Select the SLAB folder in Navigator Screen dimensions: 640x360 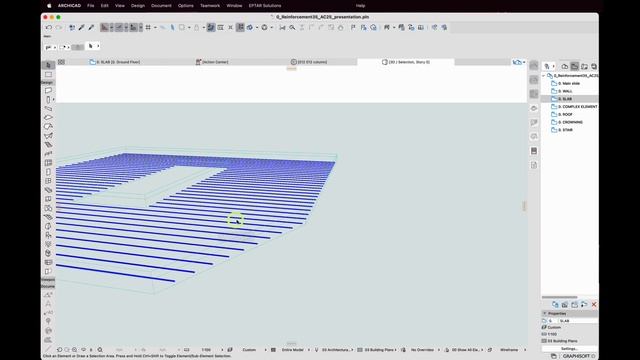point(570,99)
